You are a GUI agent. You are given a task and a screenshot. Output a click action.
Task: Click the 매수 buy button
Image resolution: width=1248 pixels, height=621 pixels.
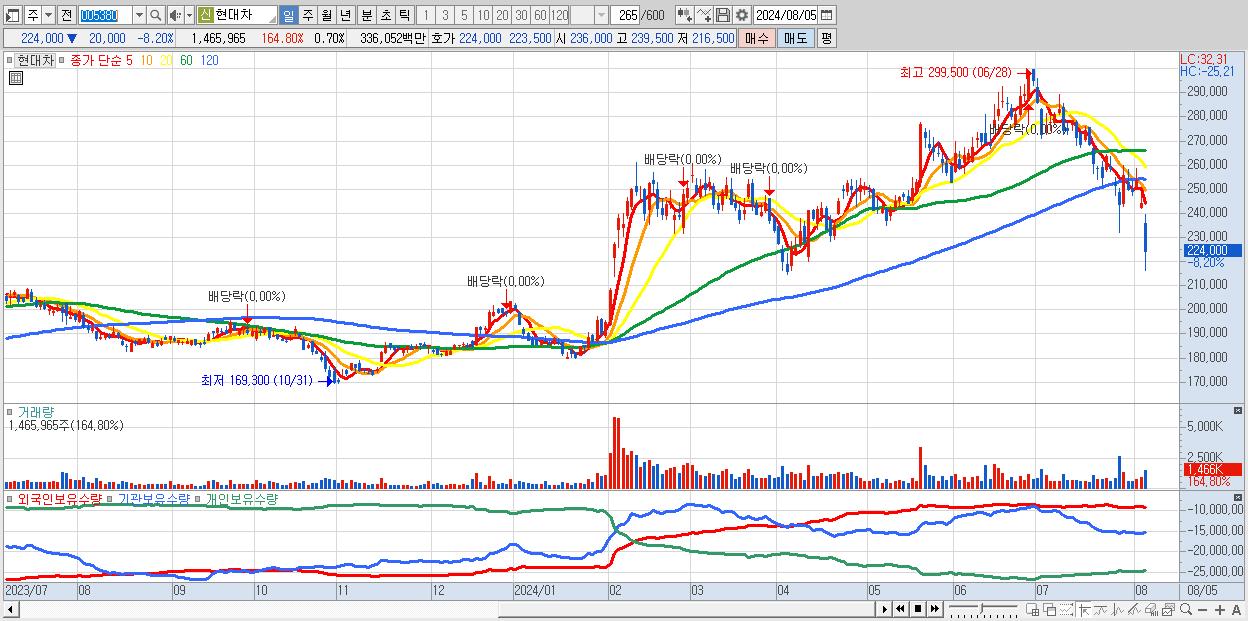(x=757, y=38)
